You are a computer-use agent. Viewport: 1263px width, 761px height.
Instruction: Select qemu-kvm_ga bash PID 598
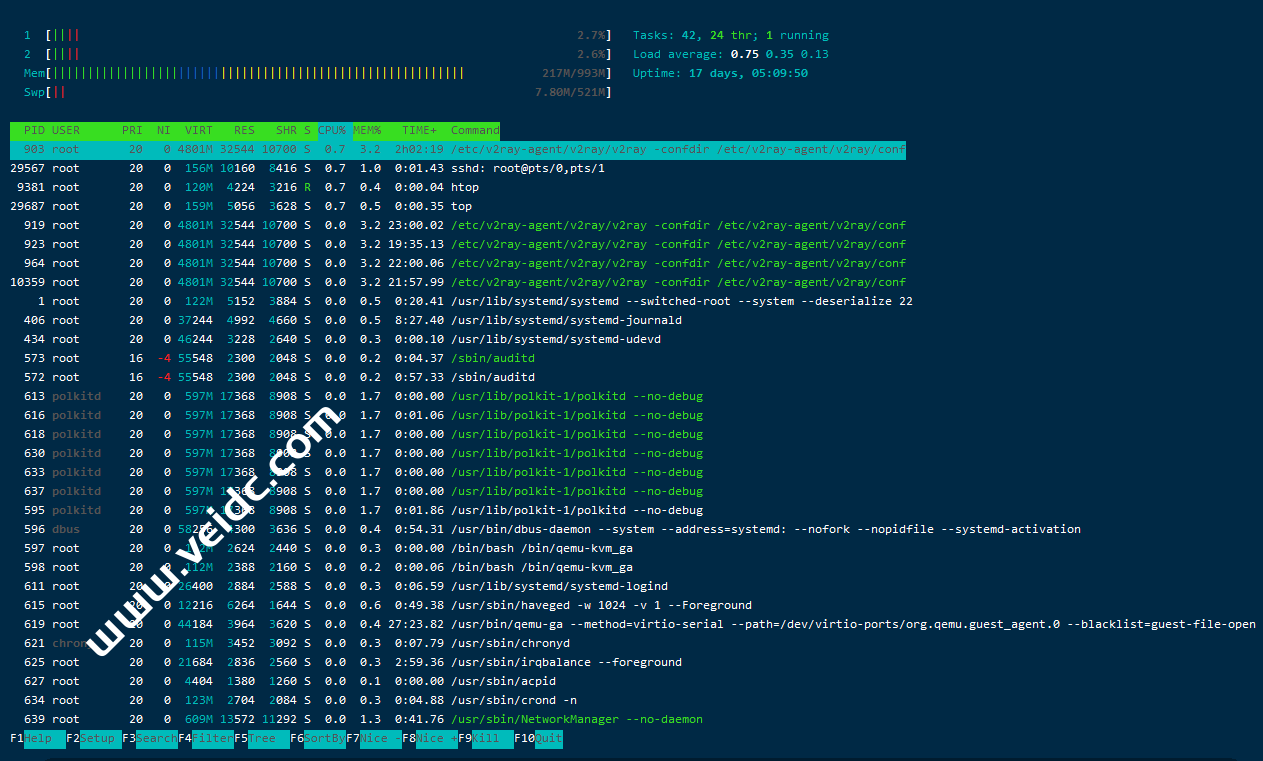(x=322, y=567)
